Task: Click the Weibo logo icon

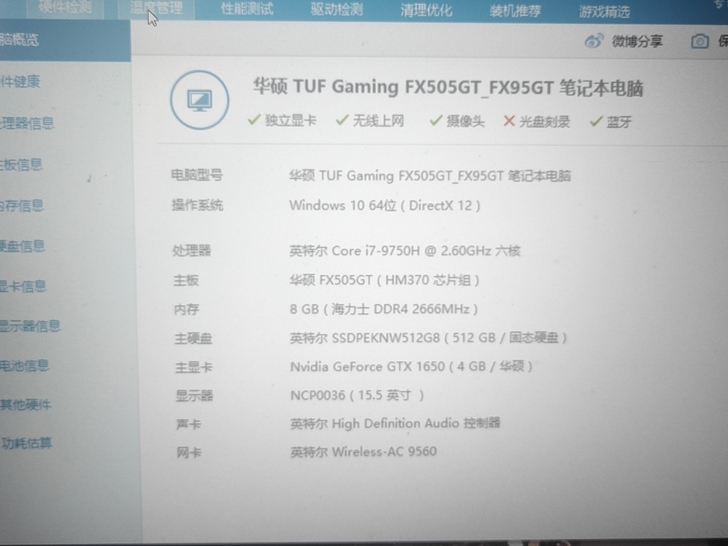Action: (x=594, y=41)
